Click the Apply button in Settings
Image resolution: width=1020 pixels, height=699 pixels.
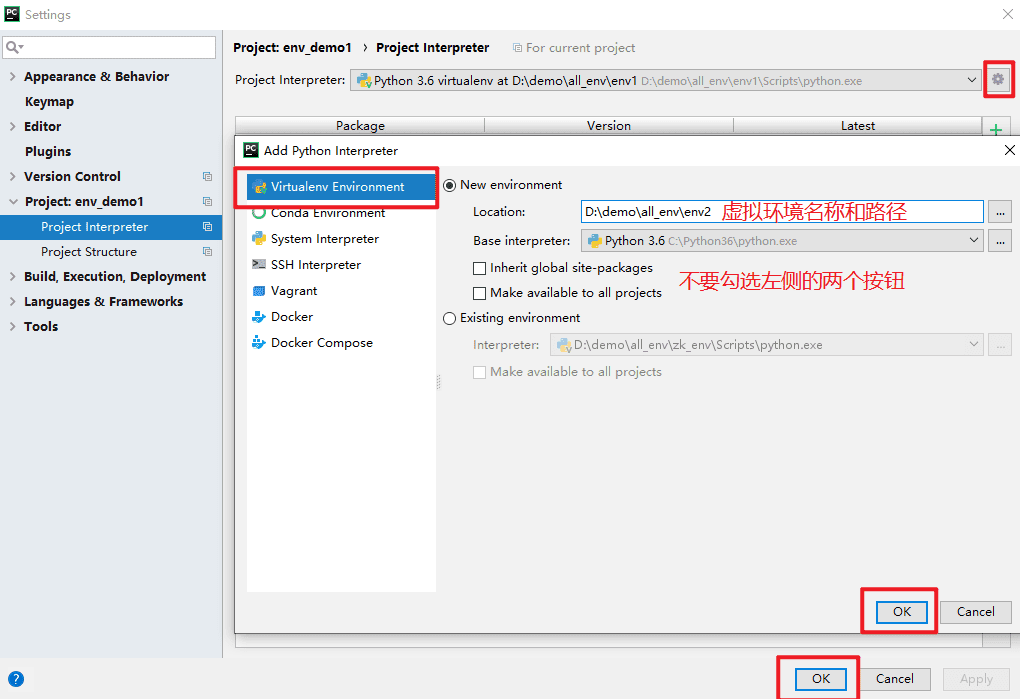(976, 679)
